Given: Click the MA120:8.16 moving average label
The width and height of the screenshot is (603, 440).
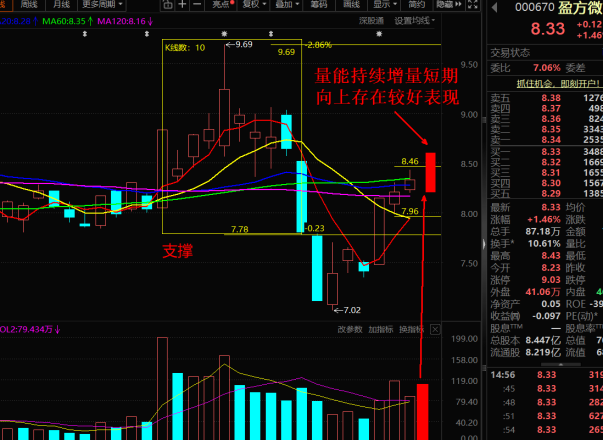Looking at the screenshot, I should (125, 21).
